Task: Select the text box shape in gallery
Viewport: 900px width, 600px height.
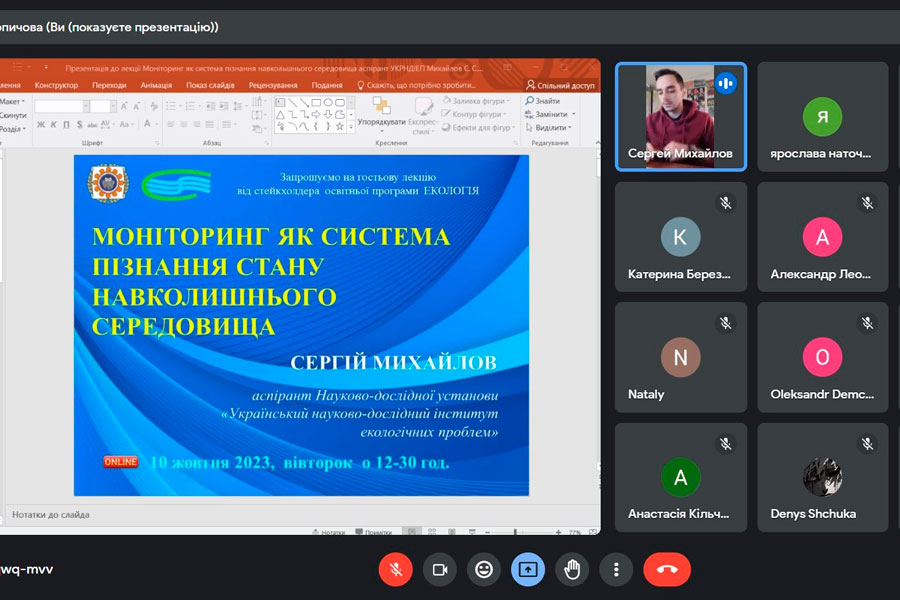Action: click(280, 103)
